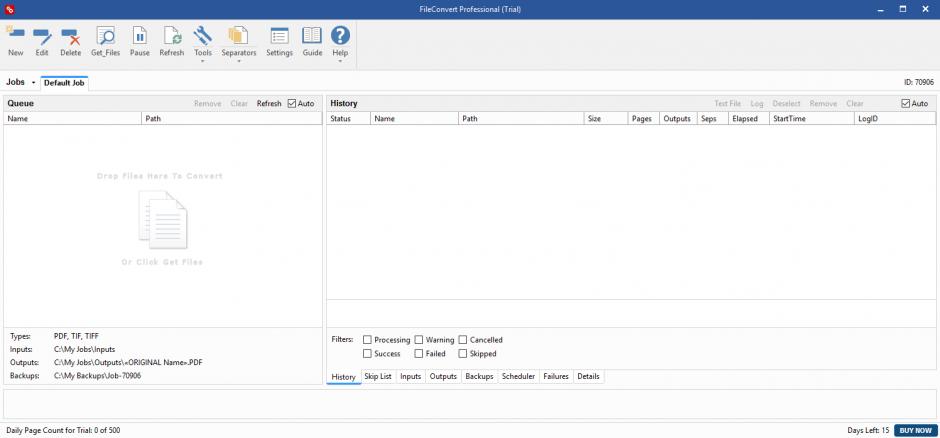
Task: Click Log in the History header
Action: [x=757, y=104]
